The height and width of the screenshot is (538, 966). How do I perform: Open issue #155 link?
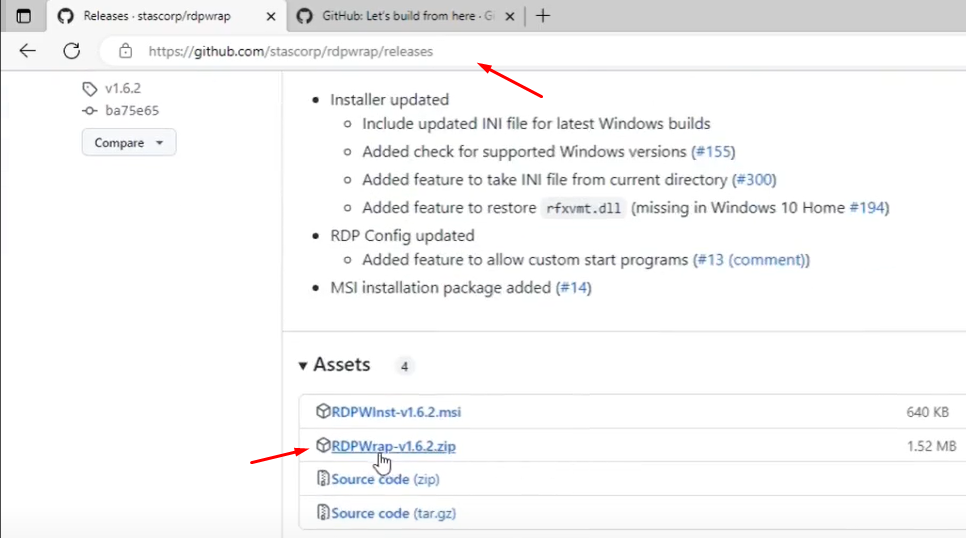click(x=713, y=152)
